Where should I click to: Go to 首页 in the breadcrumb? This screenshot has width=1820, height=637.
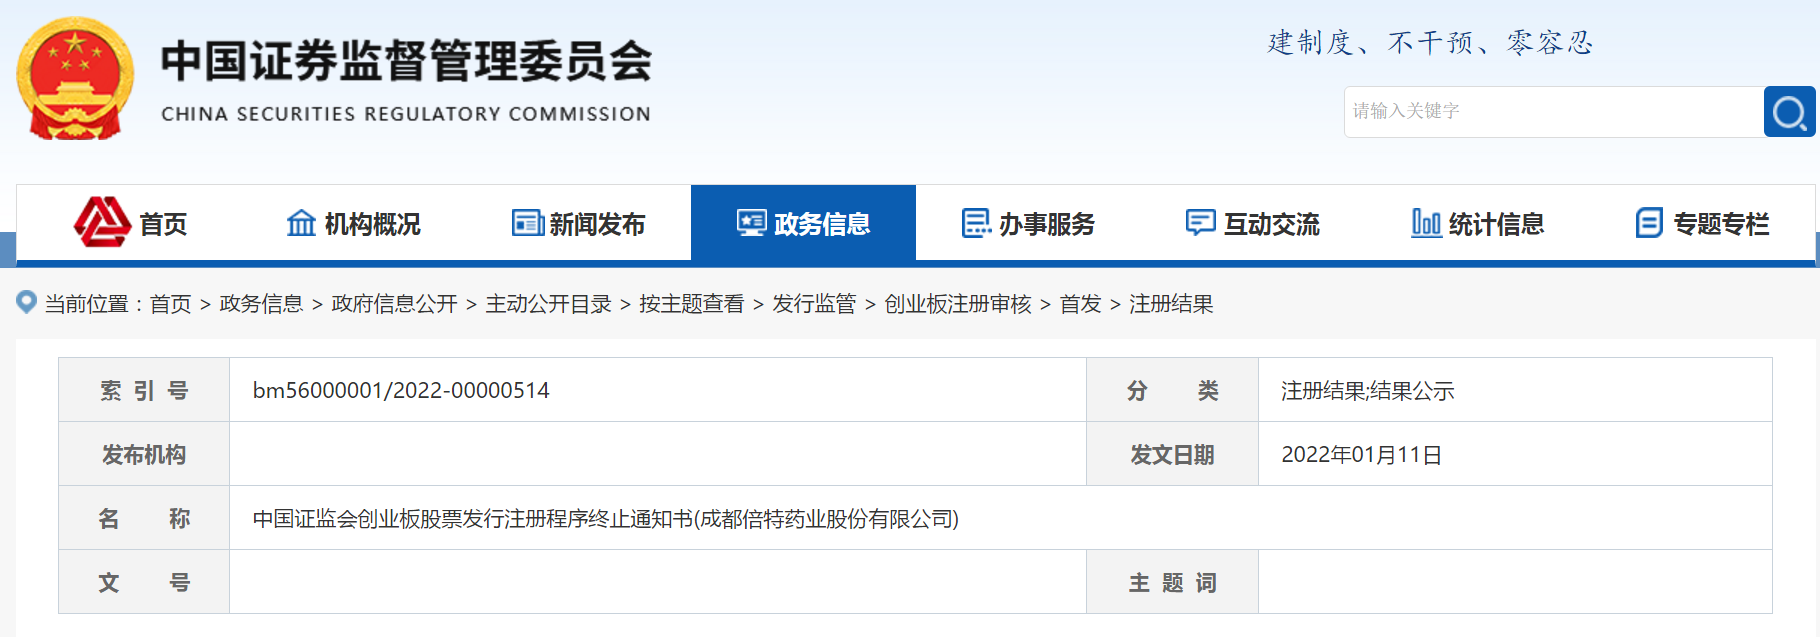(x=170, y=304)
